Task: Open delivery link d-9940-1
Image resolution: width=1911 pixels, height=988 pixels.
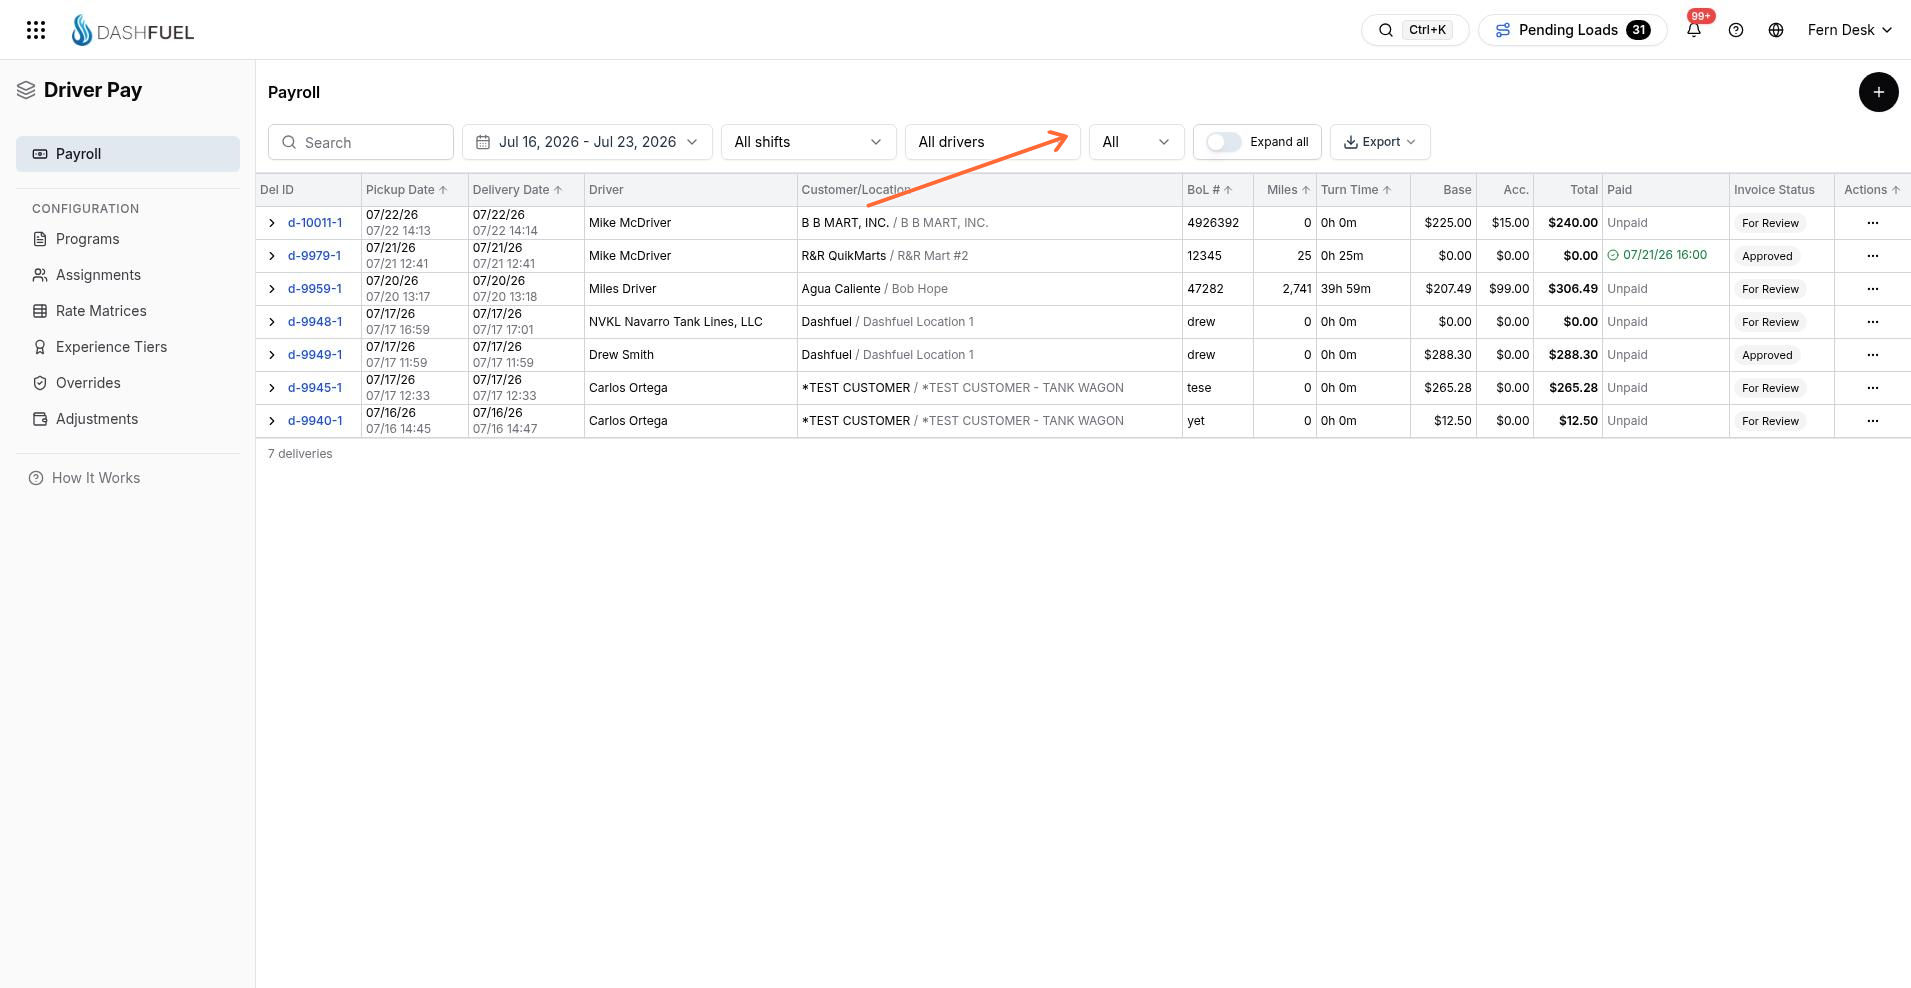Action: pyautogui.click(x=315, y=421)
